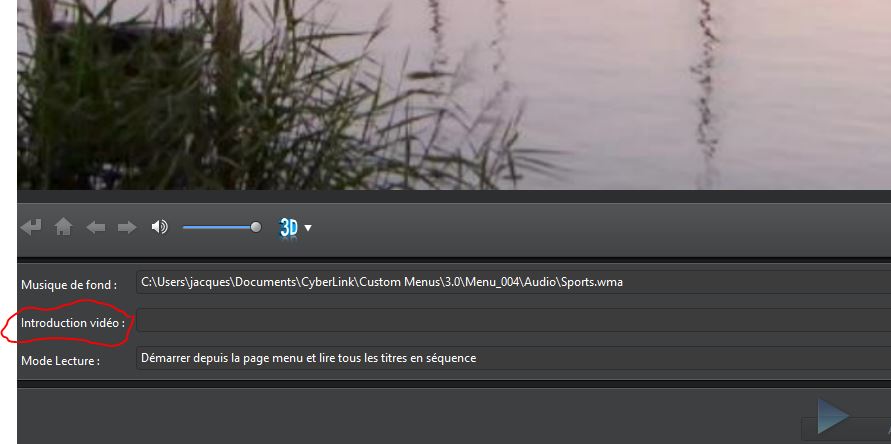Viewport: 891px width, 444px height.
Task: Click the Musique de fond path field
Action: (513, 282)
